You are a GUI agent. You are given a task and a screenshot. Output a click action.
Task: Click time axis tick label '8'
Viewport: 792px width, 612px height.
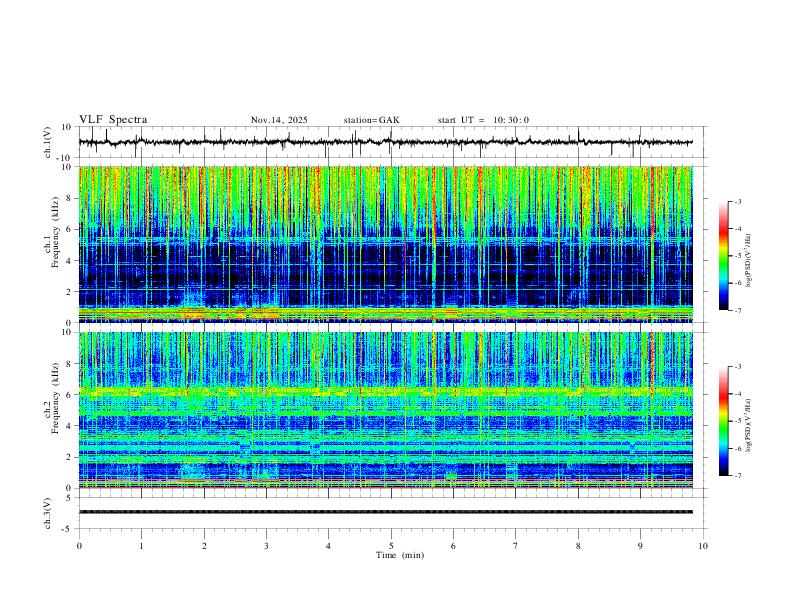(x=578, y=546)
